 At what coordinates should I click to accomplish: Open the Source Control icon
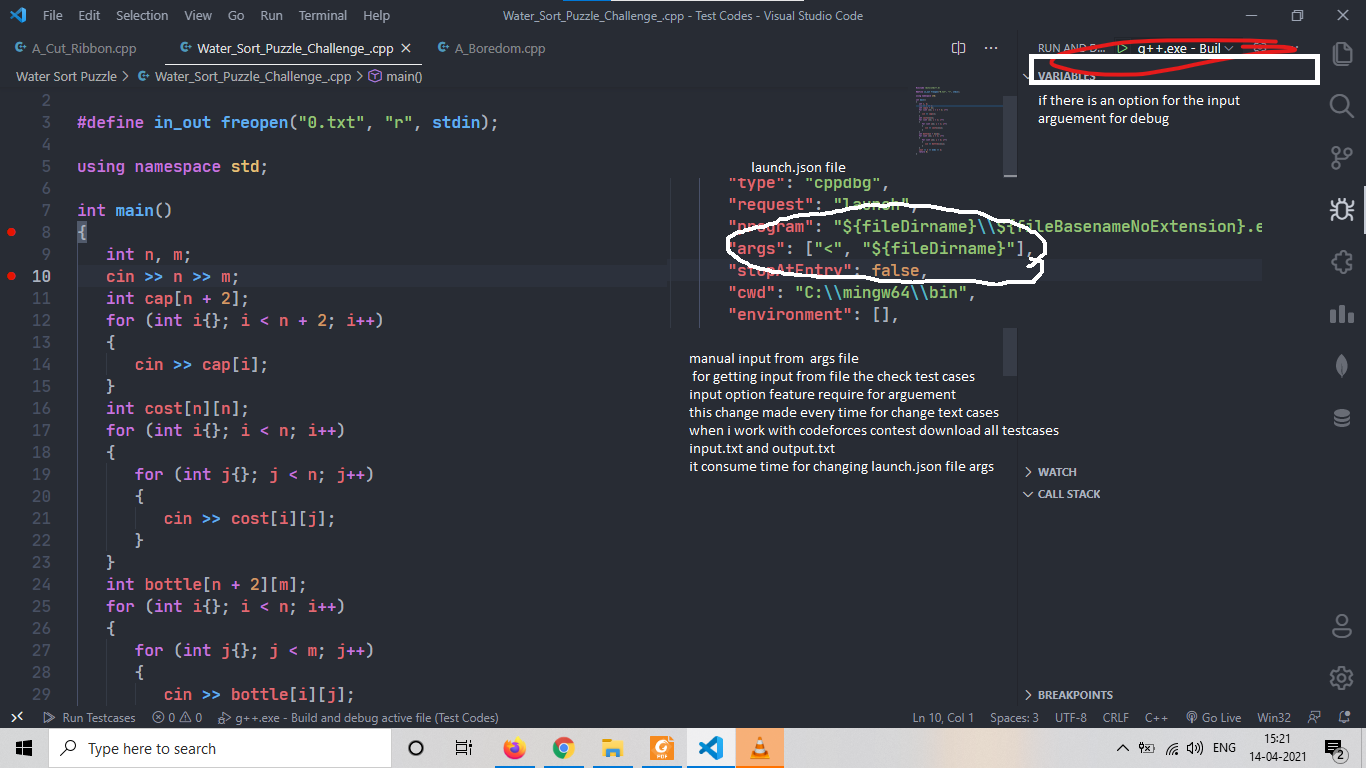(x=1341, y=157)
